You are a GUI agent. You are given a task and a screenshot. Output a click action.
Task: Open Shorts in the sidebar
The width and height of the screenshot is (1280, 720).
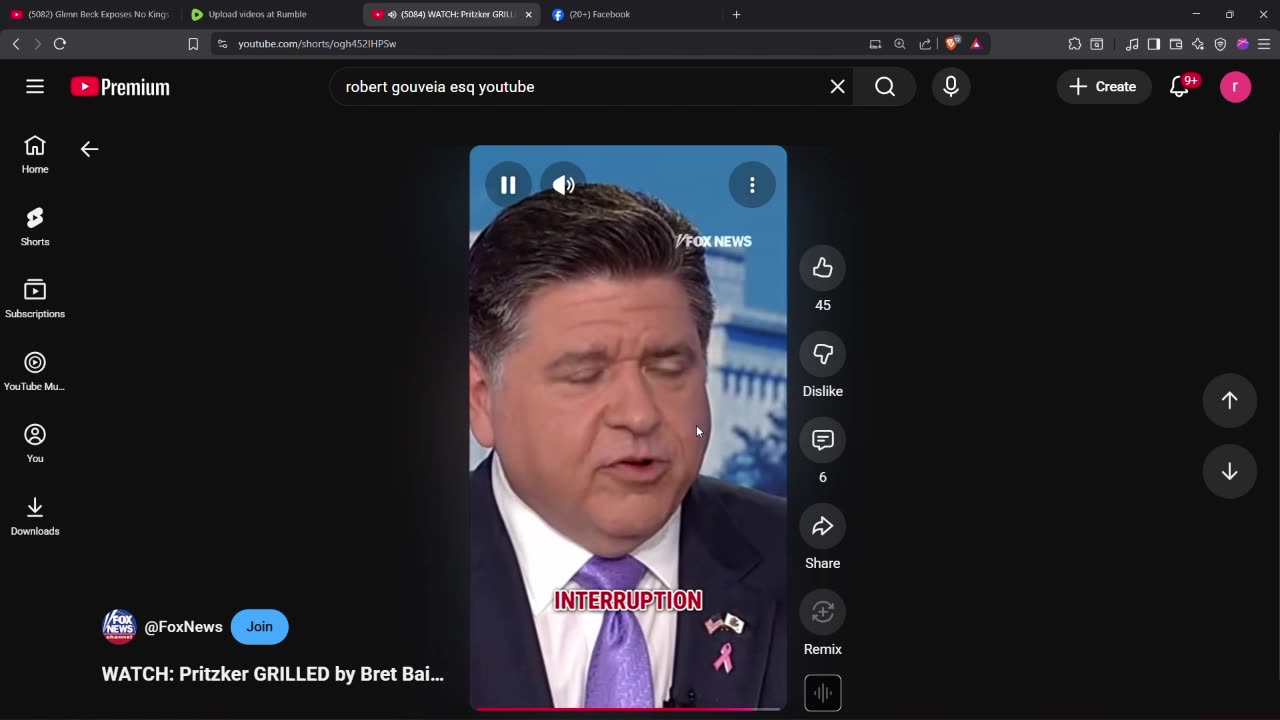[x=35, y=227]
